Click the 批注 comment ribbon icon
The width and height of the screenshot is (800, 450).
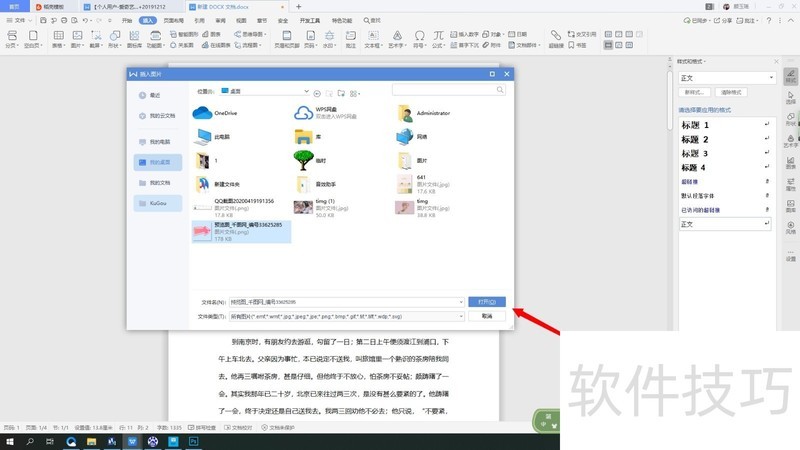[351, 39]
